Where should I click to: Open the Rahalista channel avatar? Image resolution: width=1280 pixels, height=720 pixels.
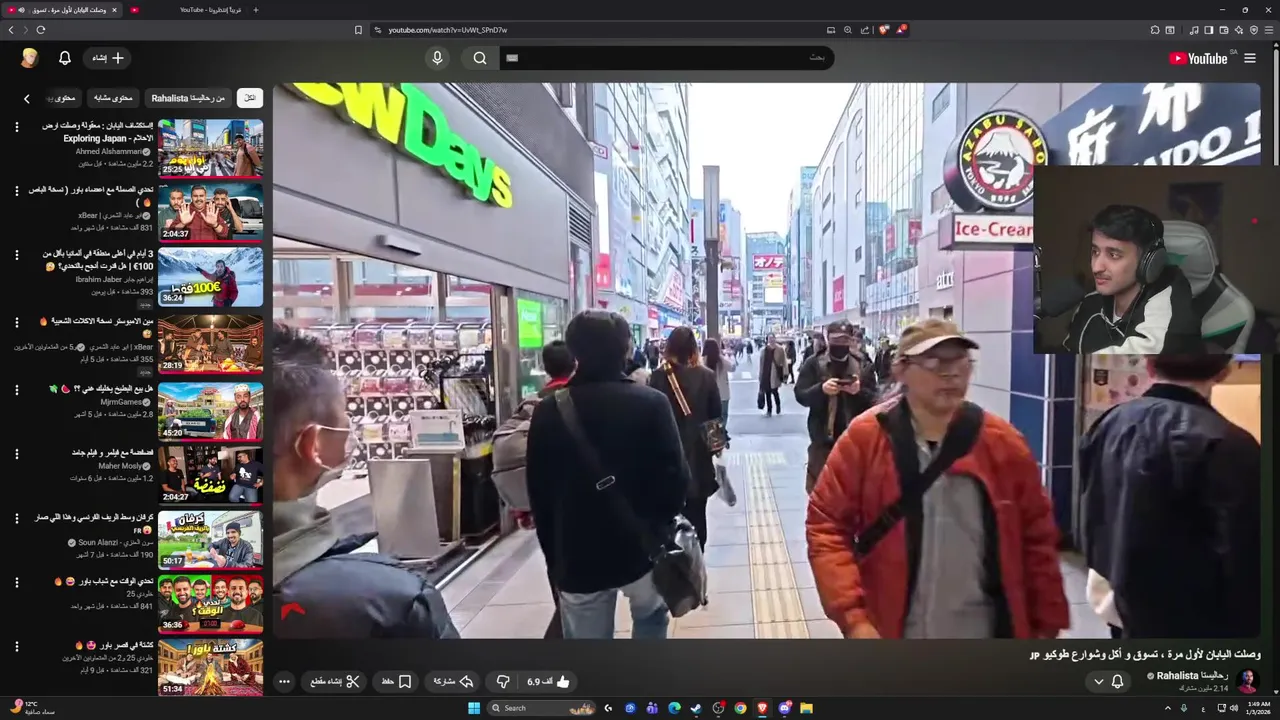(1247, 681)
